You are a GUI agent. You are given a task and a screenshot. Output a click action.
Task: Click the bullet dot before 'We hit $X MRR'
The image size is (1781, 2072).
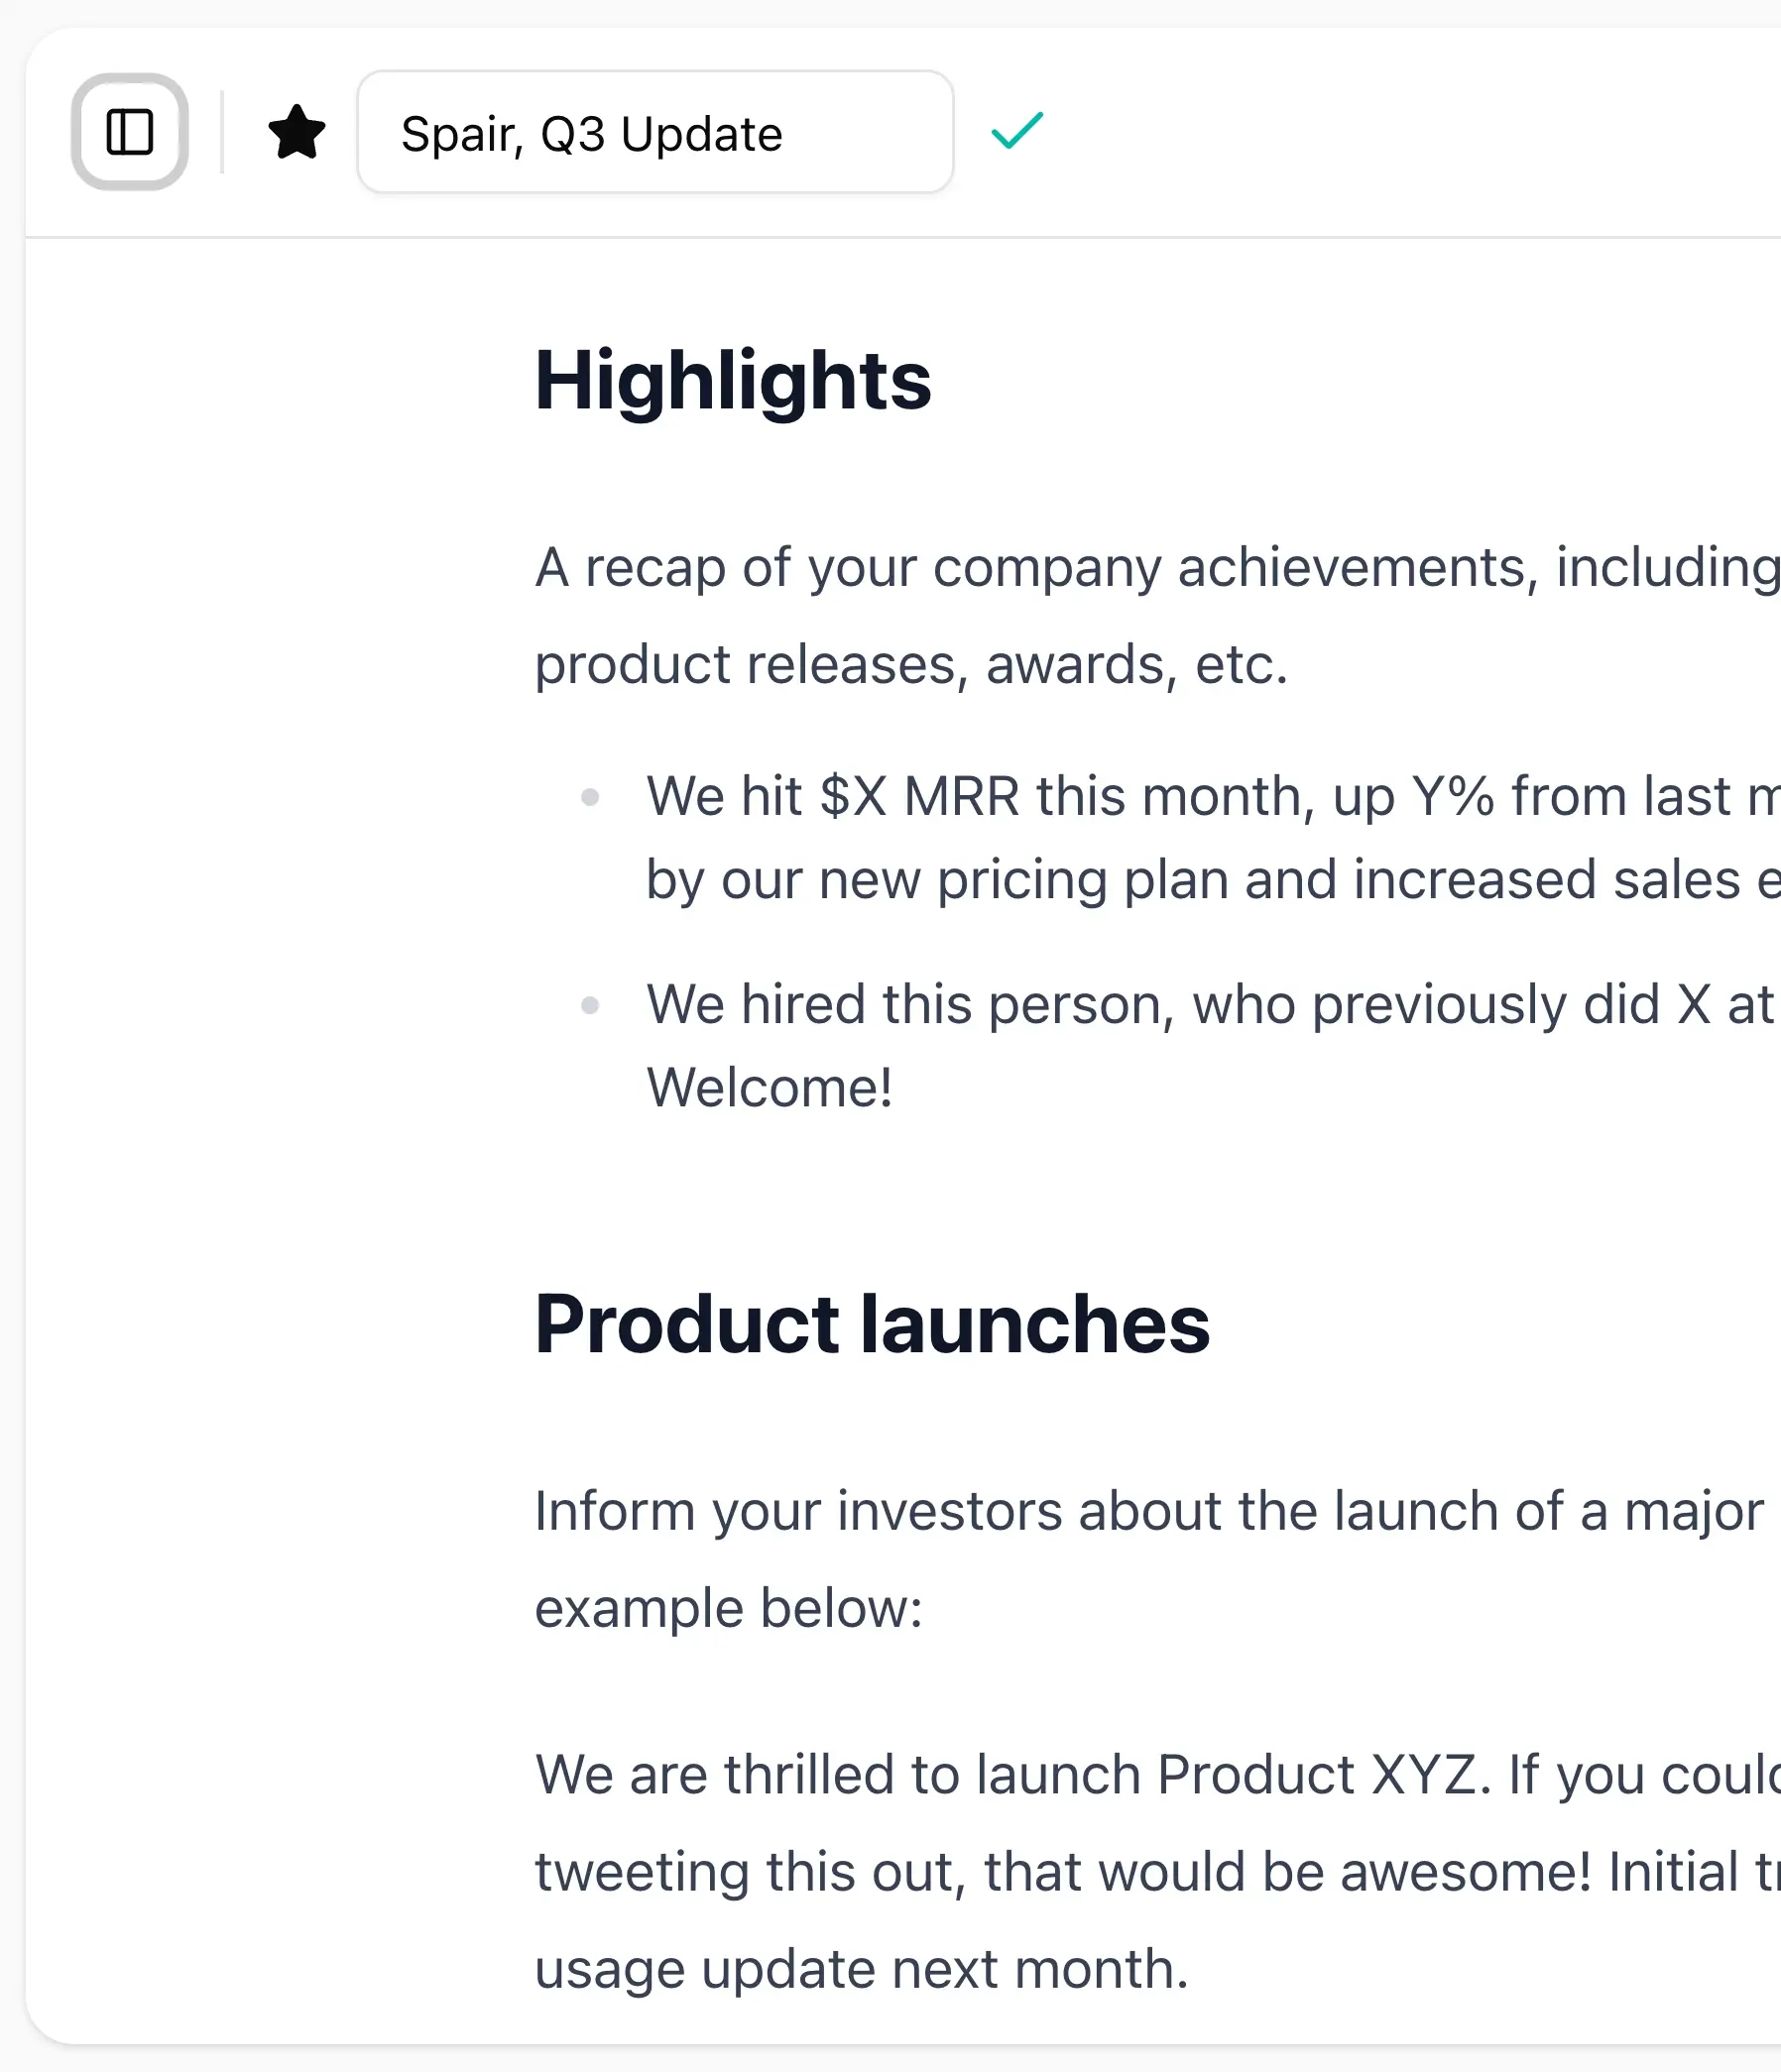(591, 798)
